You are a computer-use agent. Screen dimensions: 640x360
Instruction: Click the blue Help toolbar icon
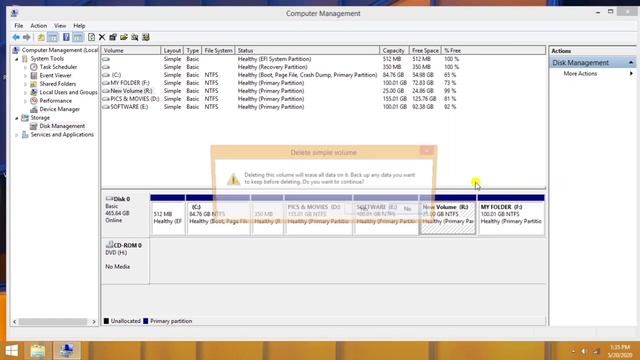66,38
